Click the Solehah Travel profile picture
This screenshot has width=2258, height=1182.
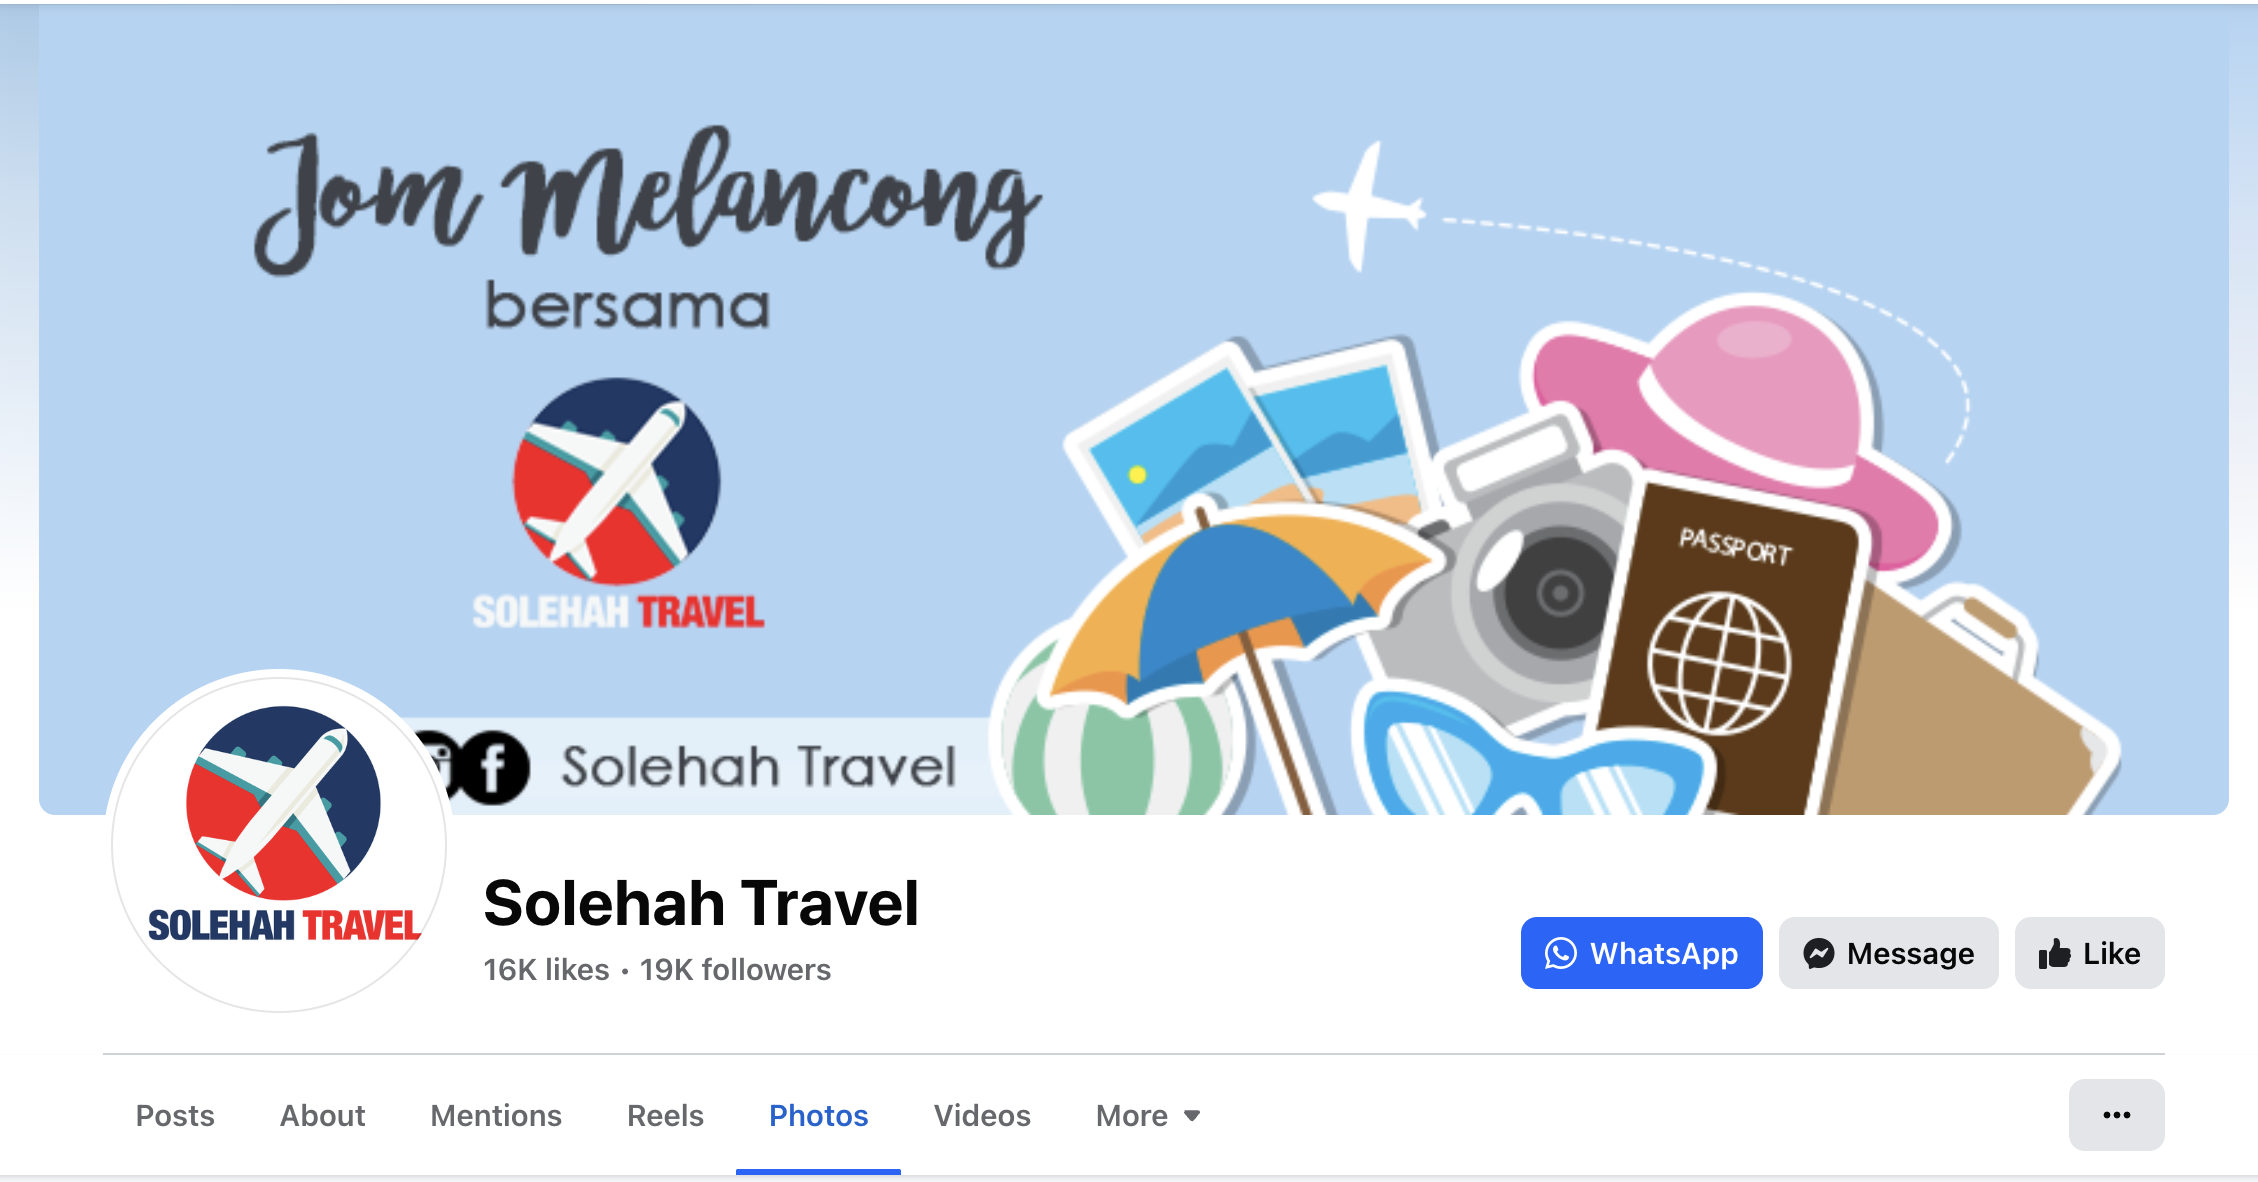[x=280, y=842]
